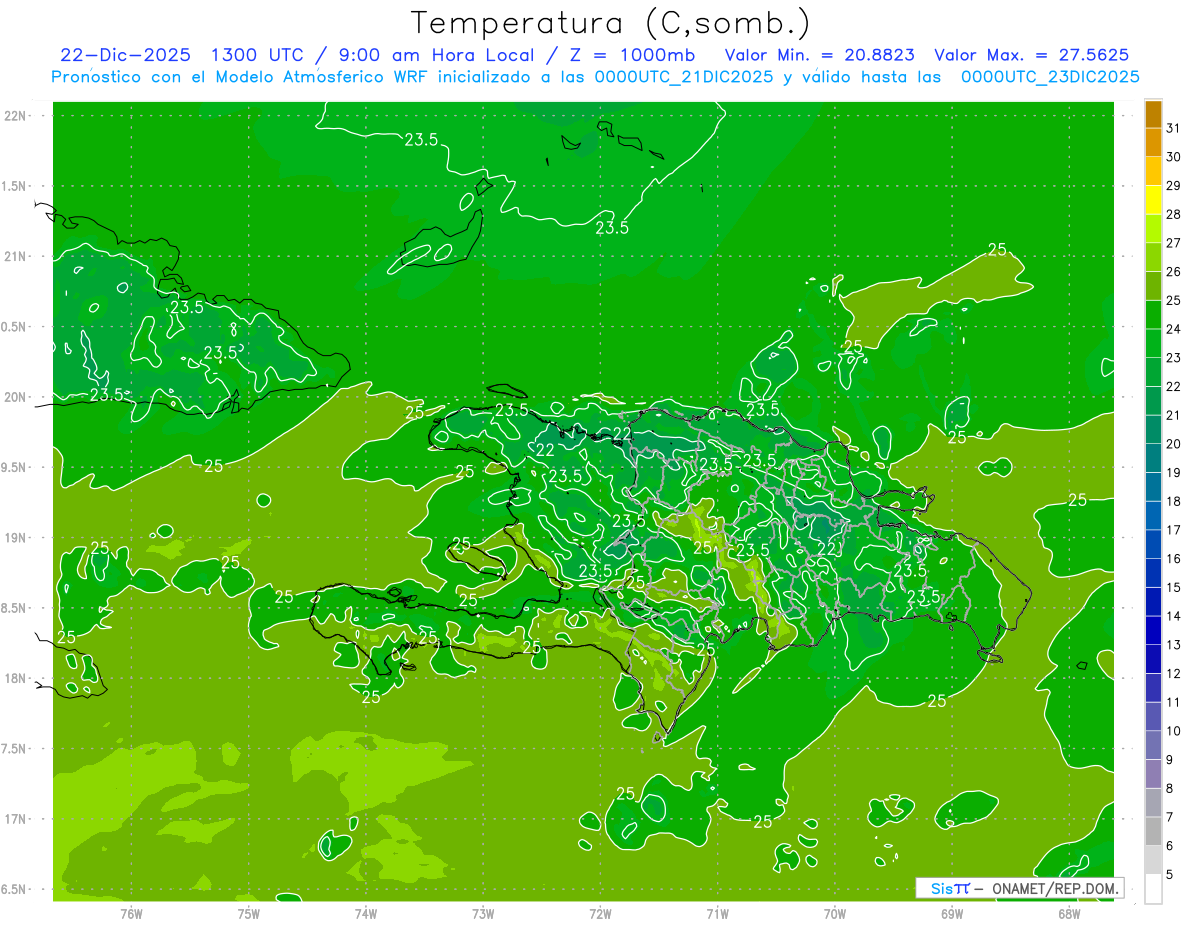Click the initialization time '0000UTC_21DIC2025'
Screen dimensions: 1200x927
pyautogui.click(x=683, y=77)
